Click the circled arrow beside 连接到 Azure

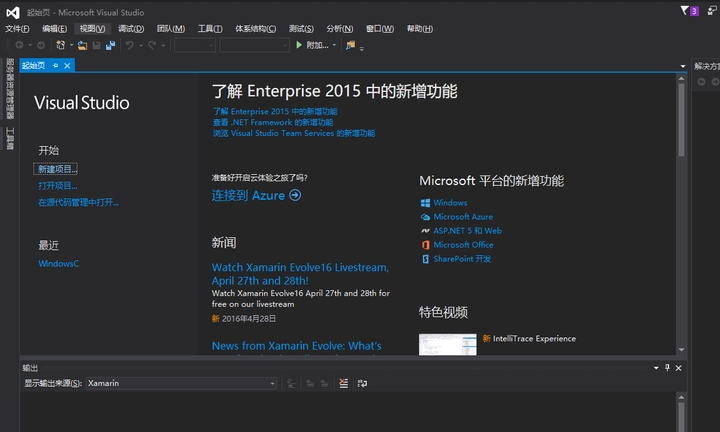pos(295,195)
